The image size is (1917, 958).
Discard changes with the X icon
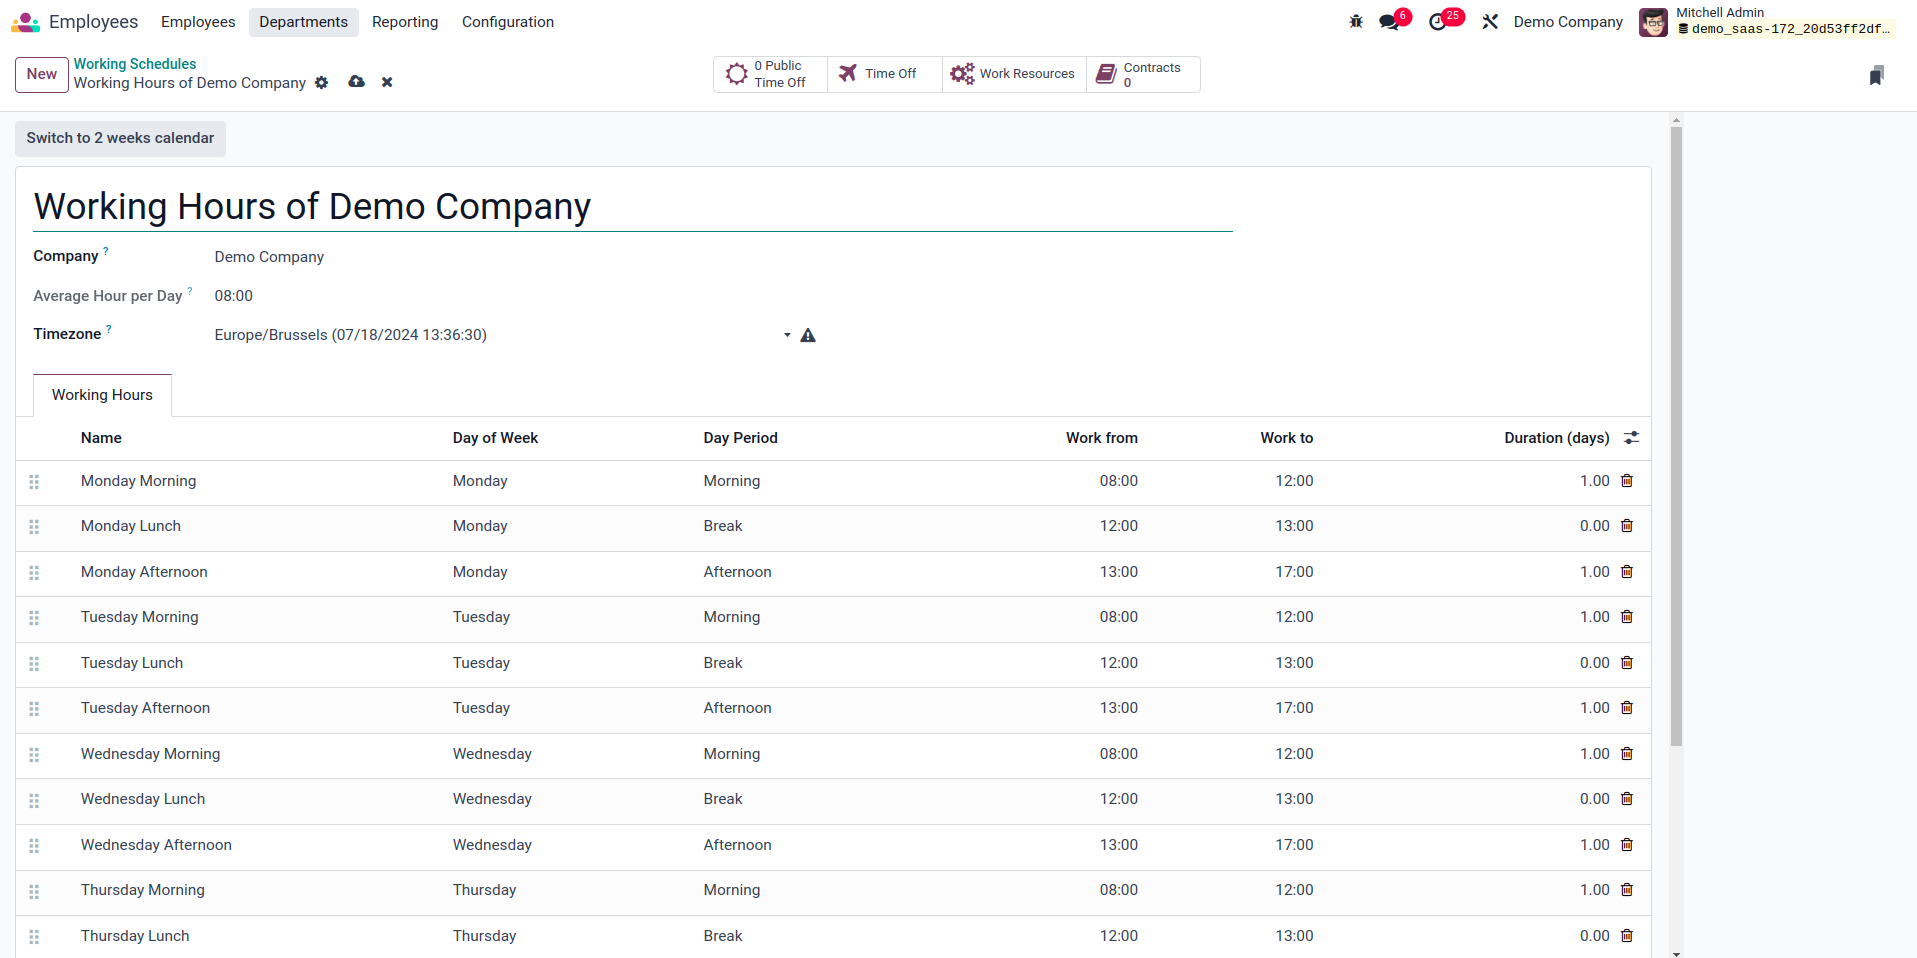pyautogui.click(x=387, y=83)
